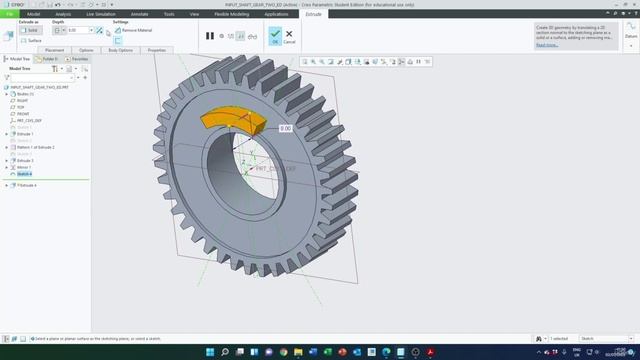Expand the Extrude 3 feature
Screen dimensions: 640x360
pos(7,160)
